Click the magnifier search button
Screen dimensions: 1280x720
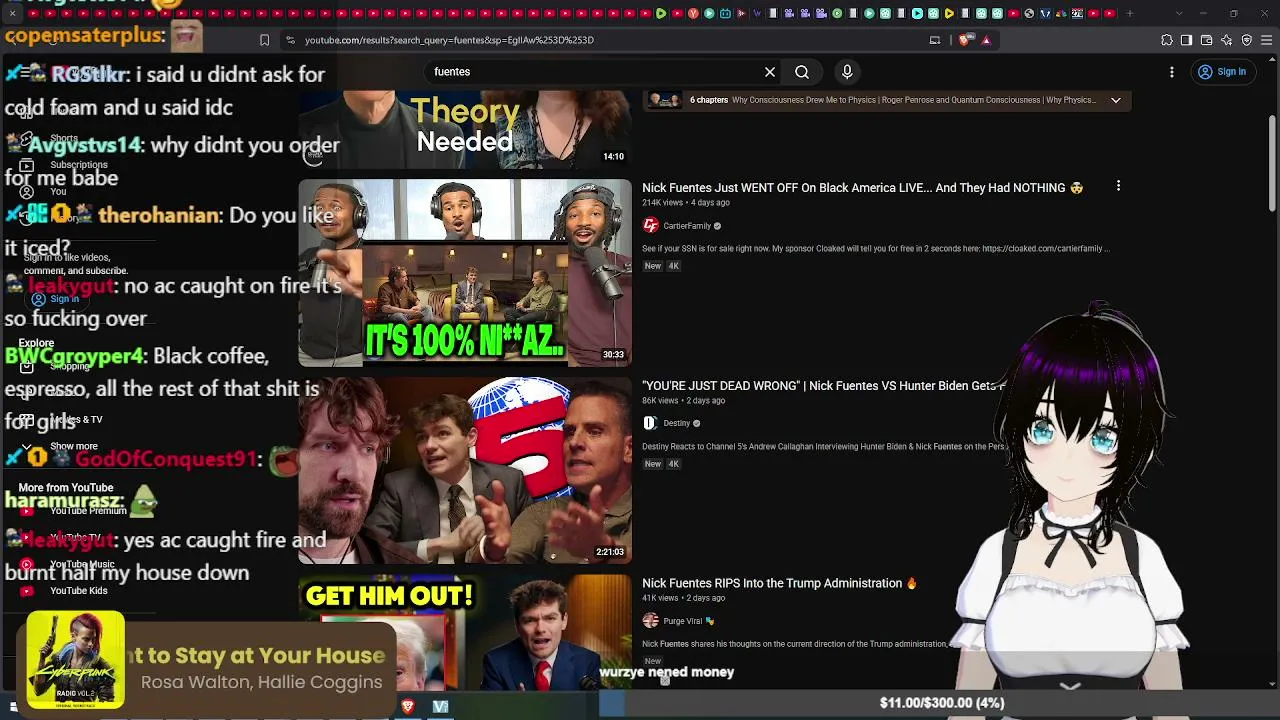(x=802, y=72)
